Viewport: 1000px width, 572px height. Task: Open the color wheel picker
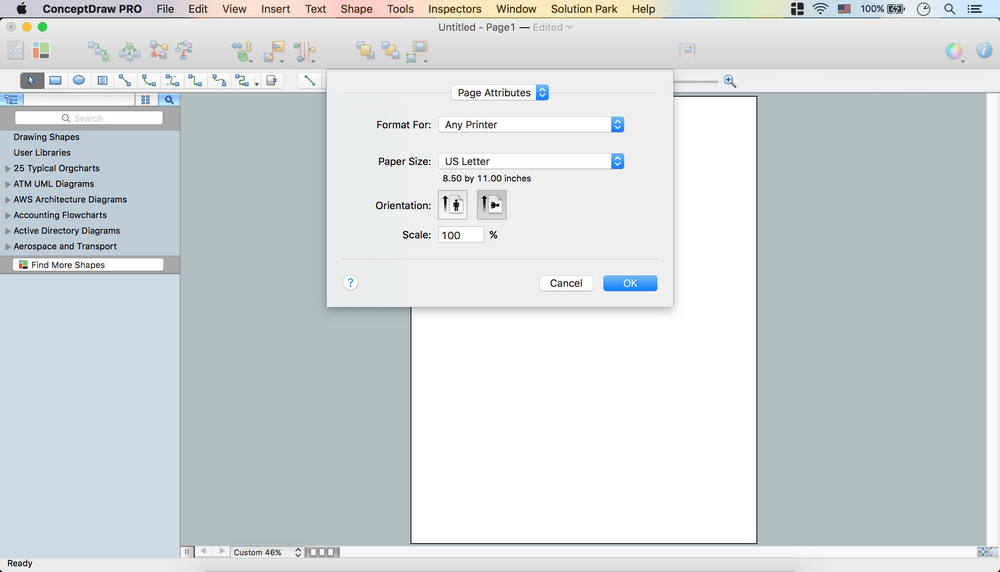click(954, 51)
